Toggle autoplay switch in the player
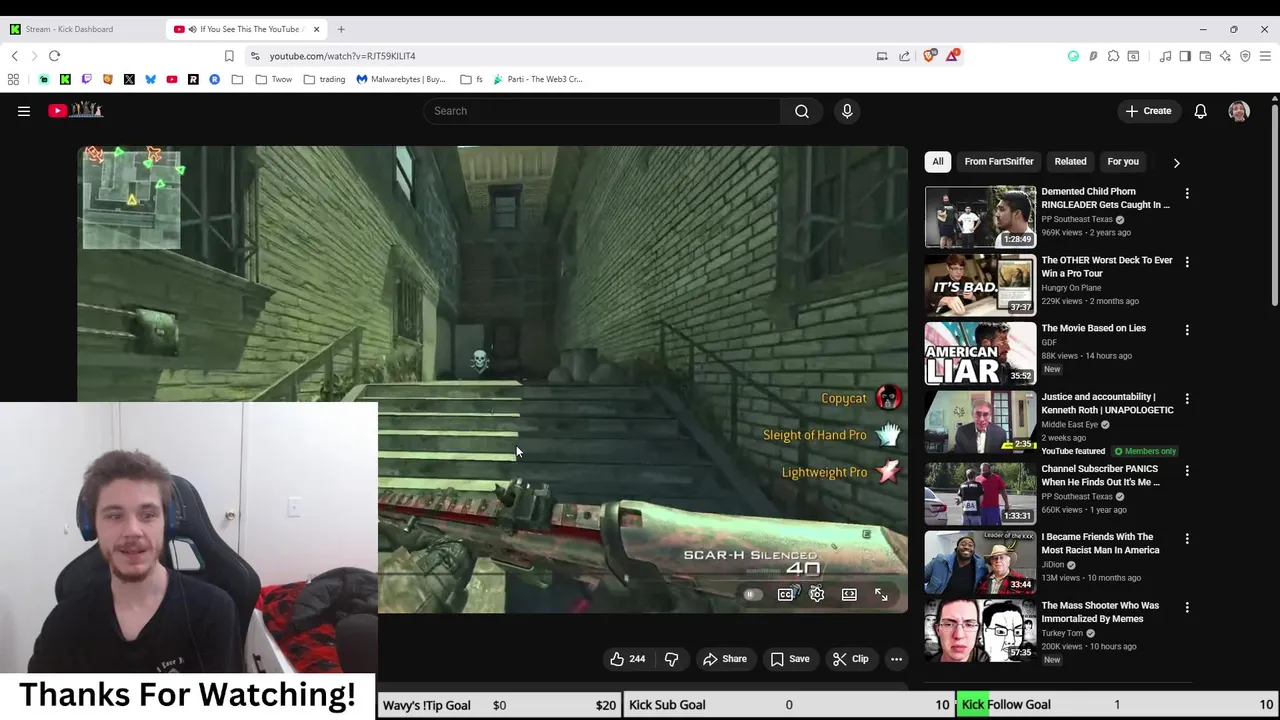 752,595
